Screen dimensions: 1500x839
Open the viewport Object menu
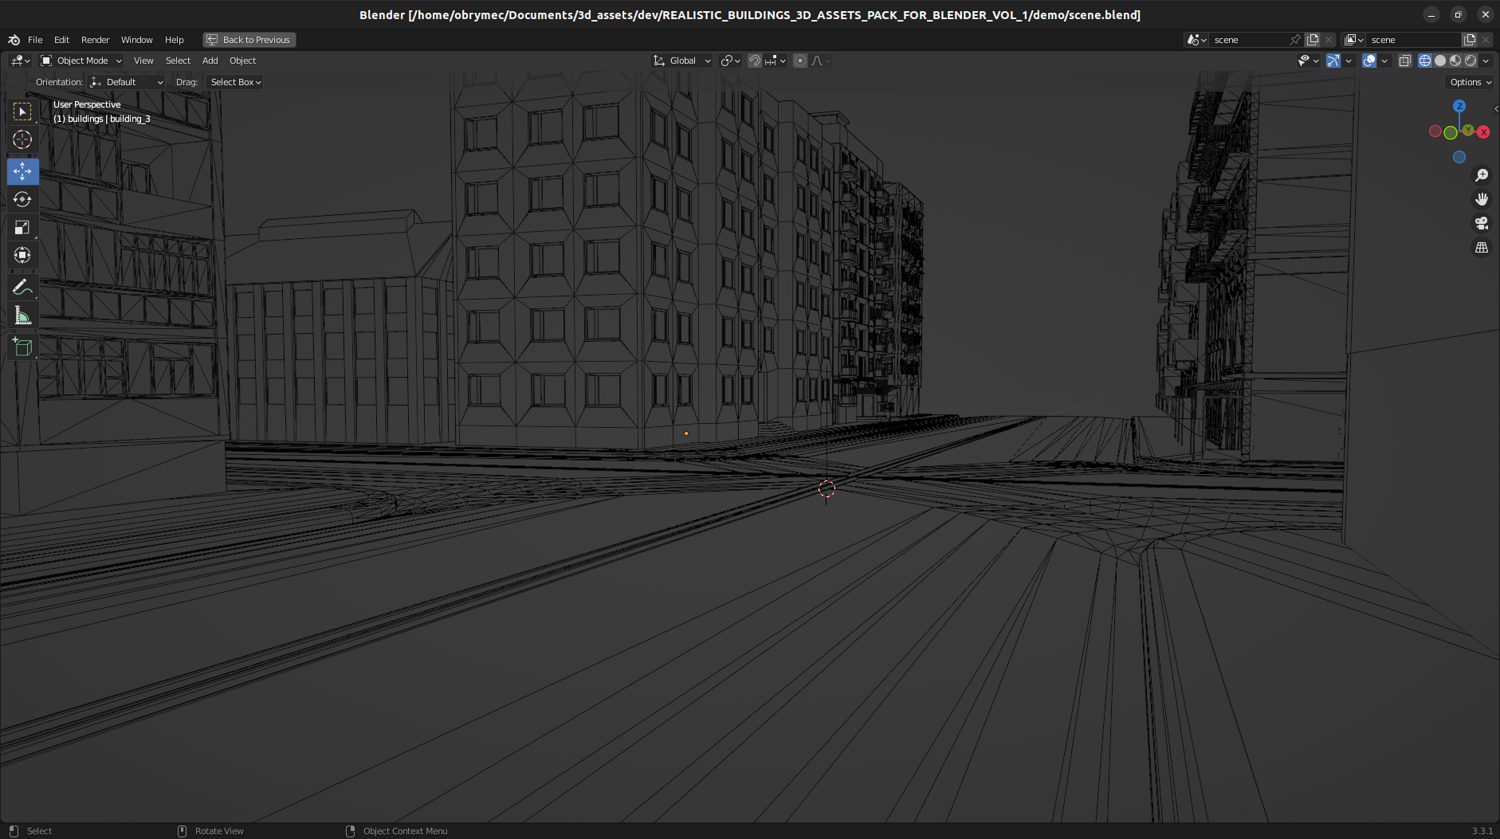[x=243, y=61]
